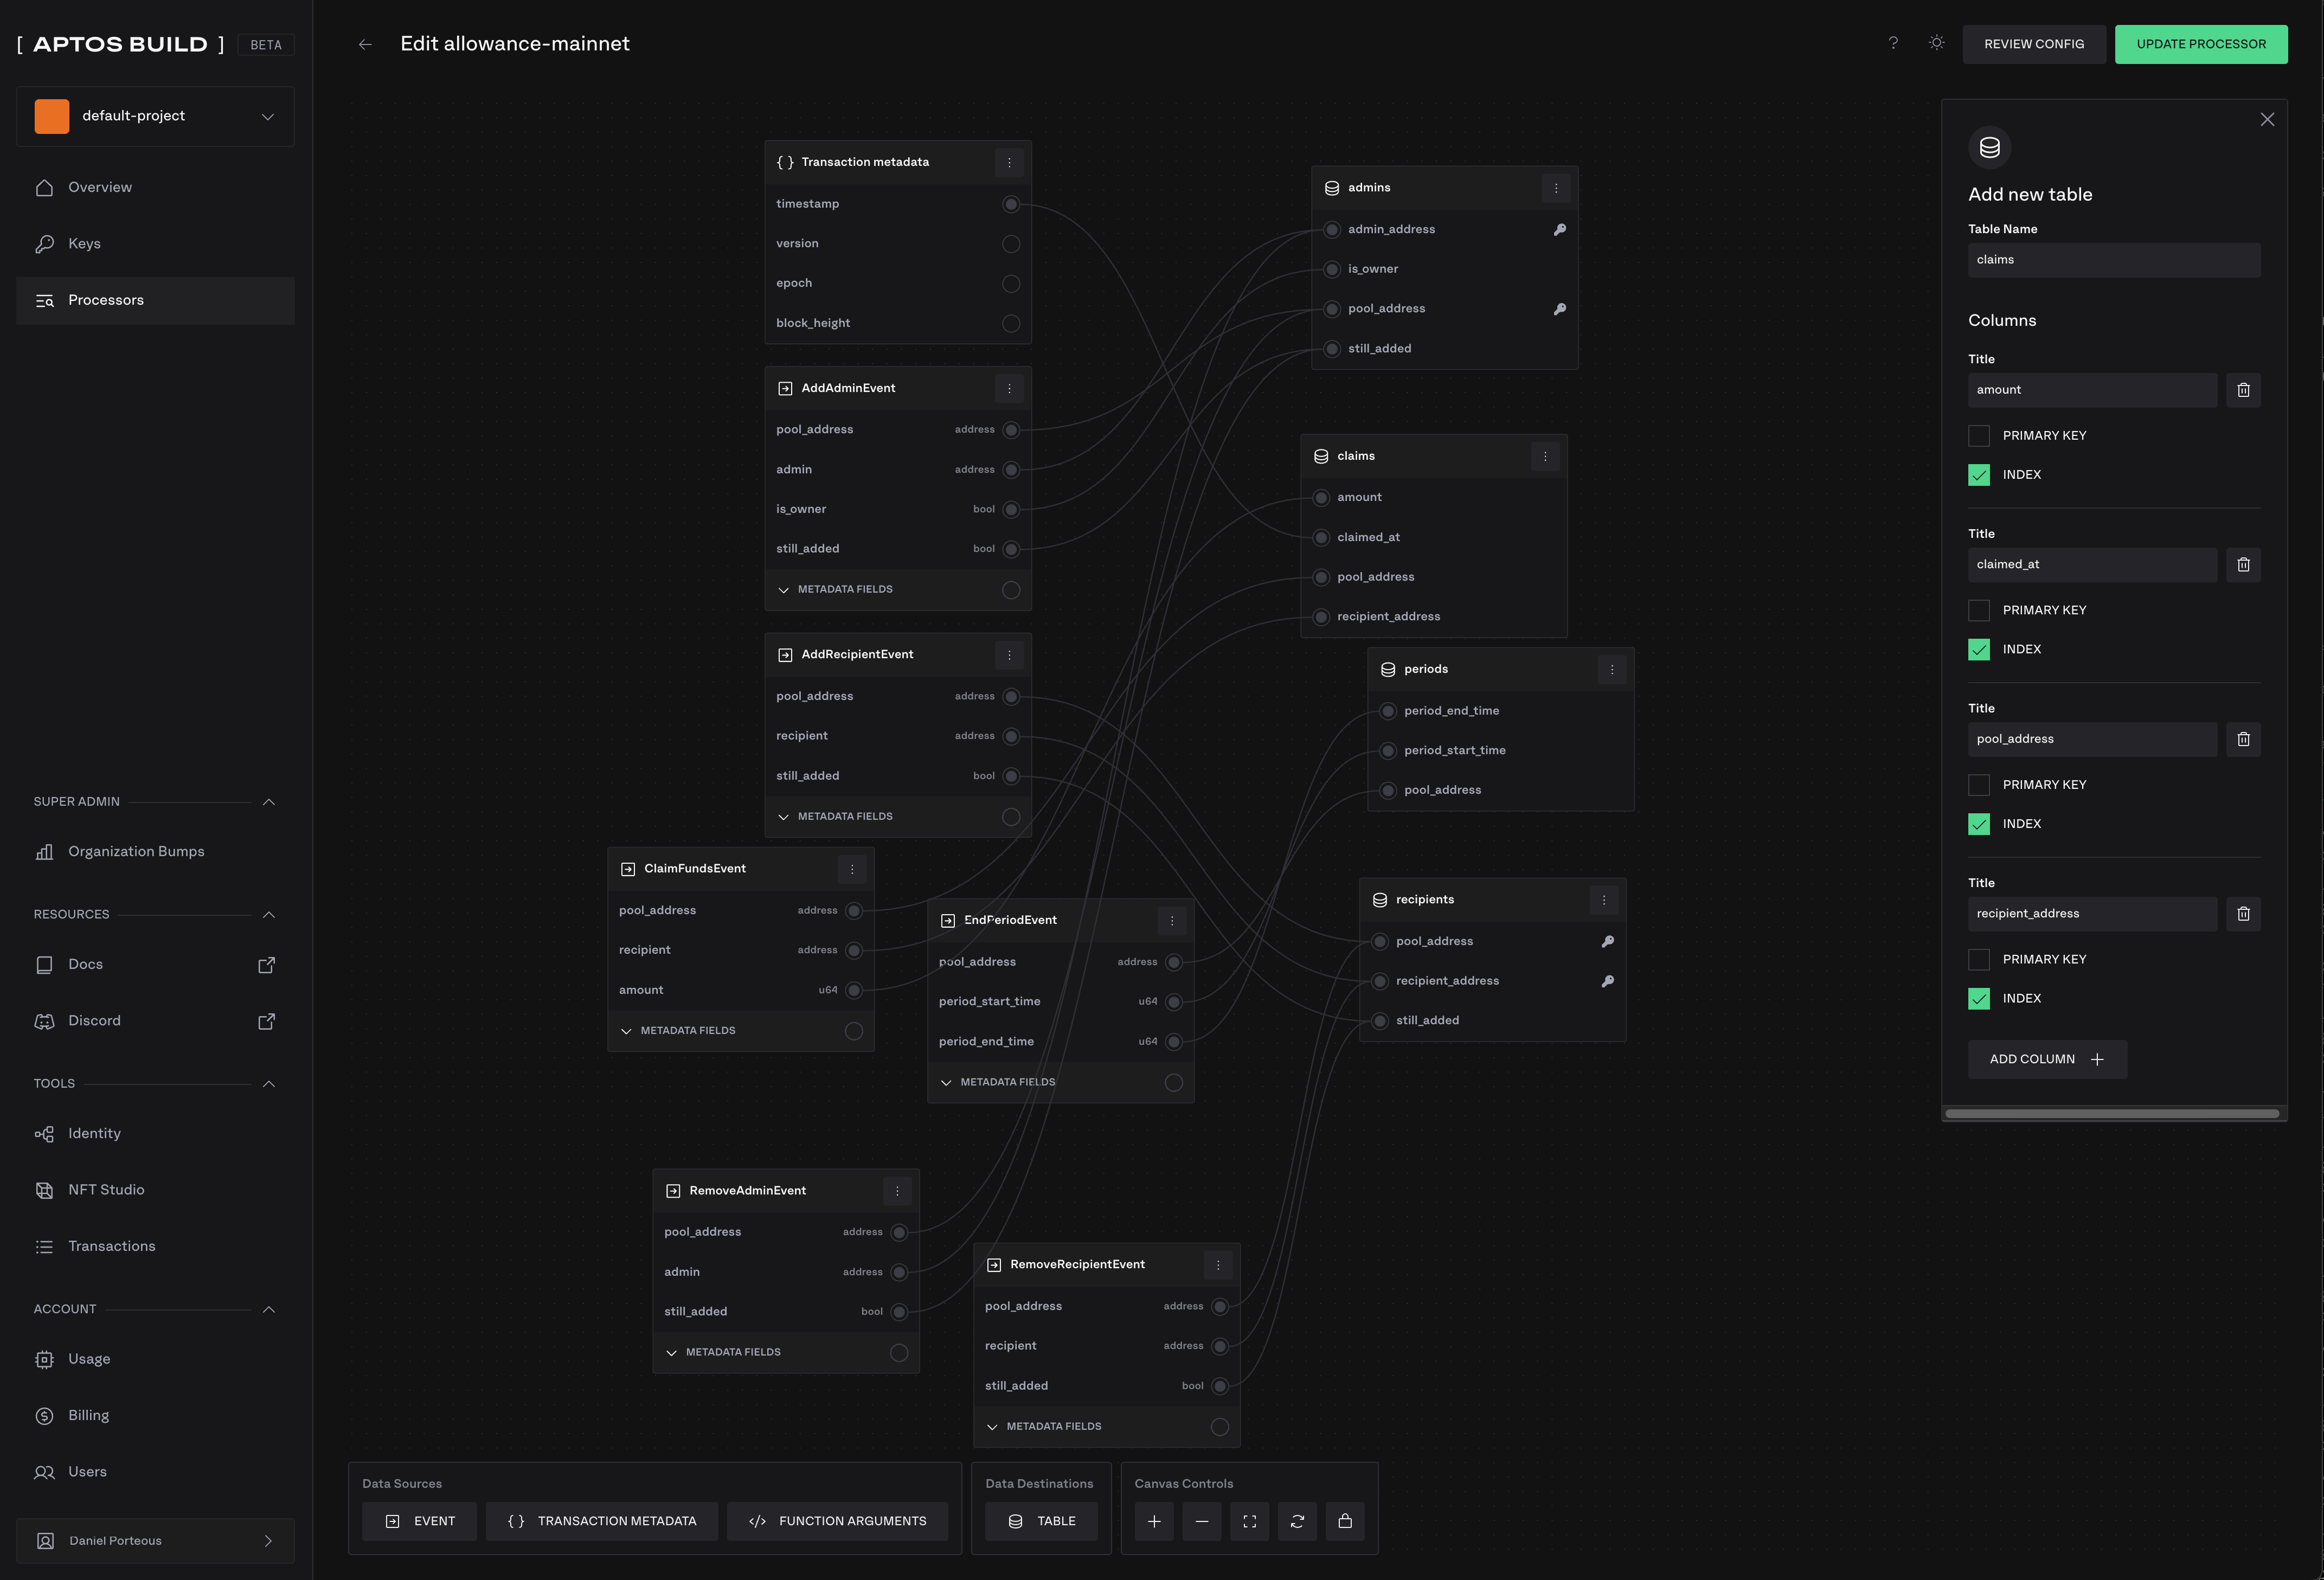2324x1580 pixels.
Task: Uncheck INDEX for the claimed_at column
Action: coord(1979,649)
